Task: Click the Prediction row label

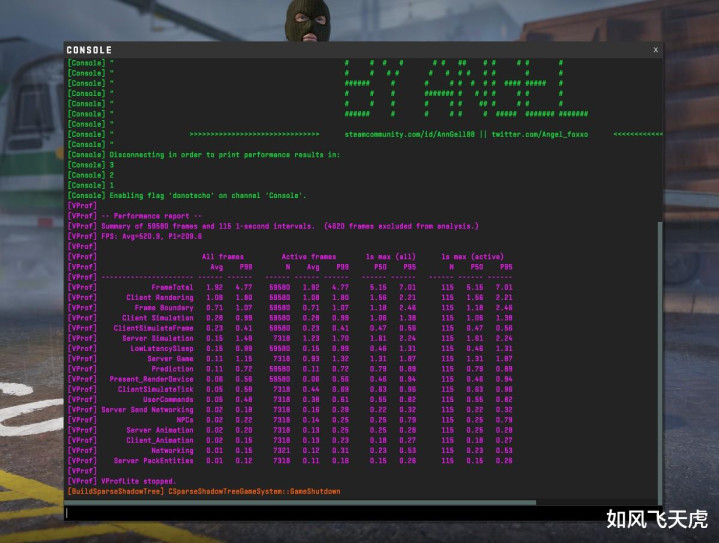Action: (172, 369)
